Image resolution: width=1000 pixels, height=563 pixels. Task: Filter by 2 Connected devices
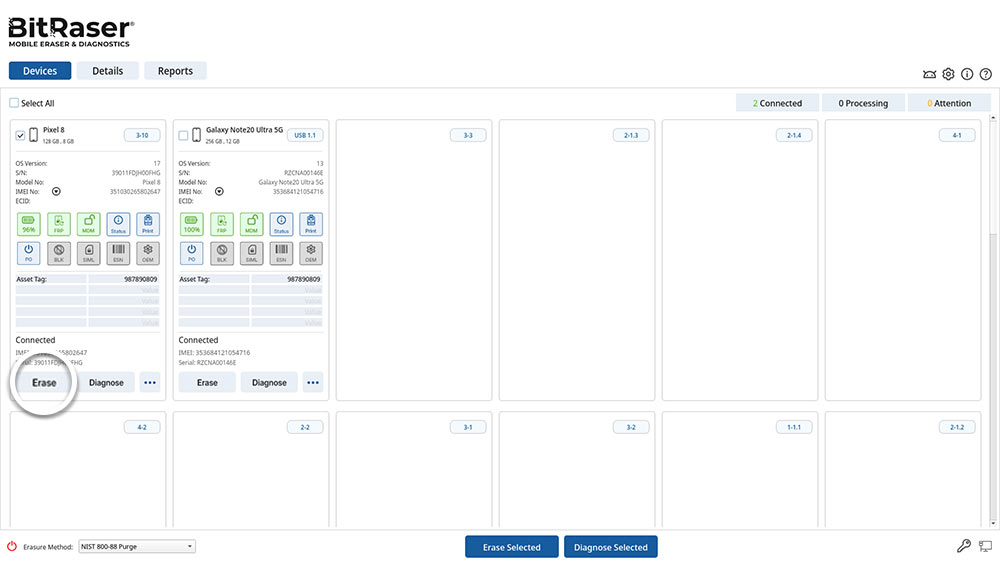point(777,103)
